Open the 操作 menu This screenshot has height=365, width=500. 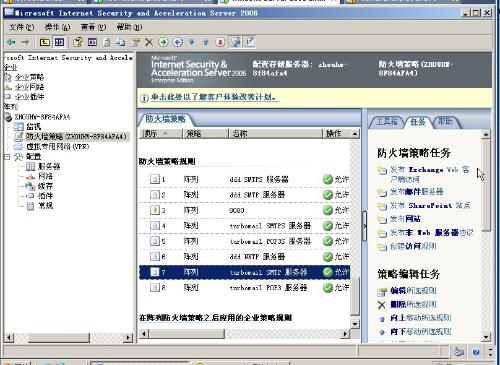pyautogui.click(x=57, y=27)
